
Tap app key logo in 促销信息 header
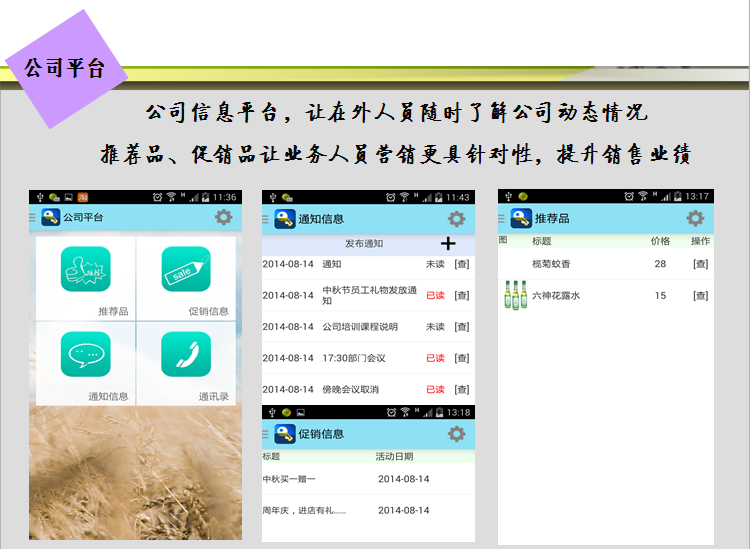coord(285,434)
